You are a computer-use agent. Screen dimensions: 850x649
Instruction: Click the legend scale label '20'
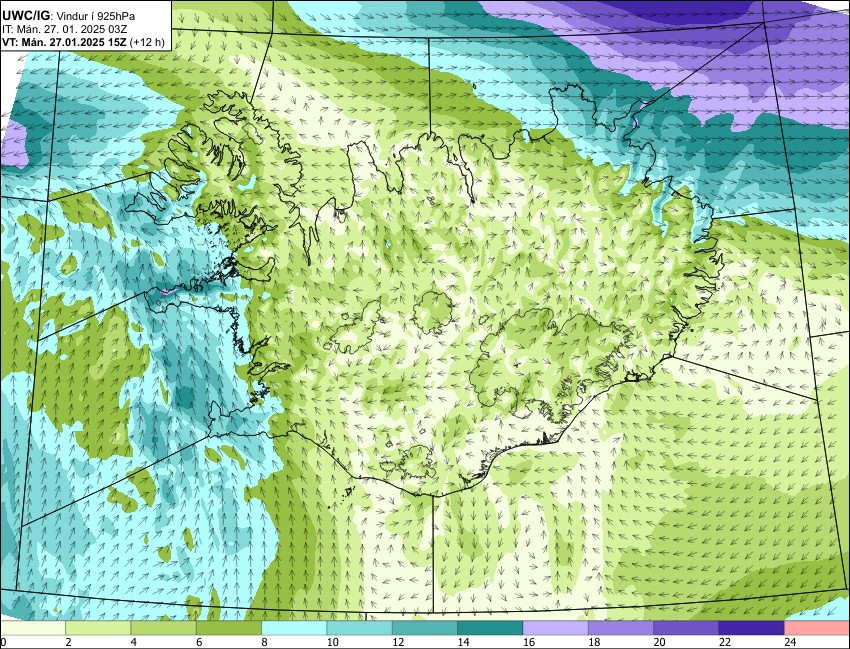(659, 642)
